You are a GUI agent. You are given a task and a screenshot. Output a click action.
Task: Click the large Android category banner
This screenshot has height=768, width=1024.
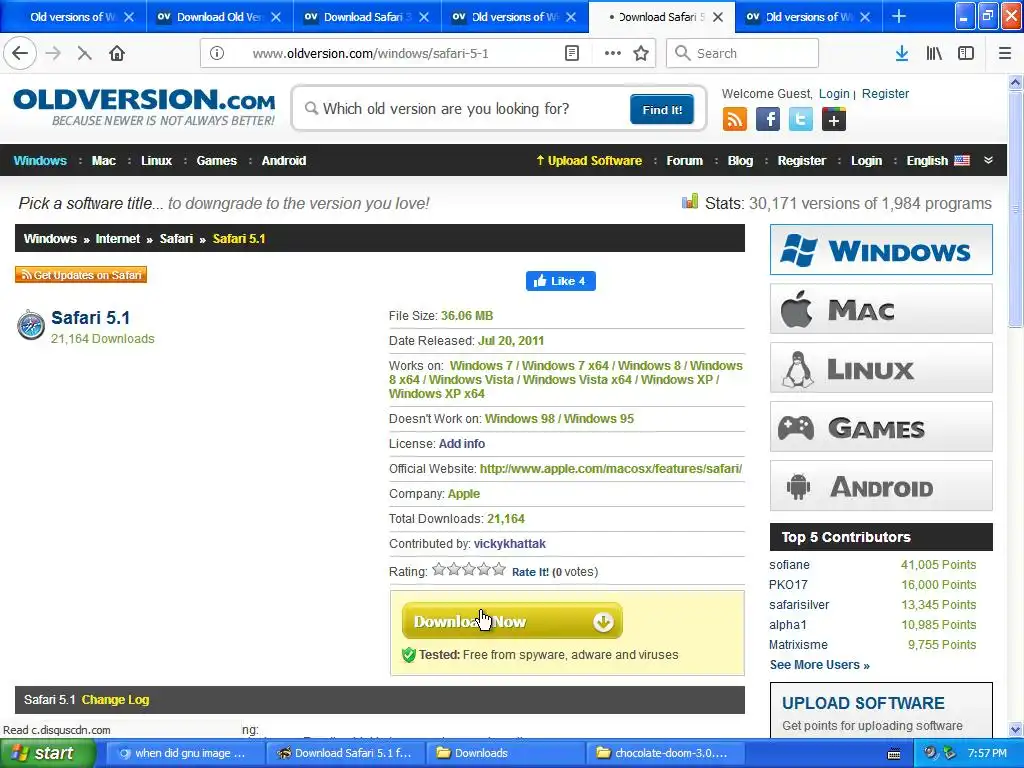point(881,486)
